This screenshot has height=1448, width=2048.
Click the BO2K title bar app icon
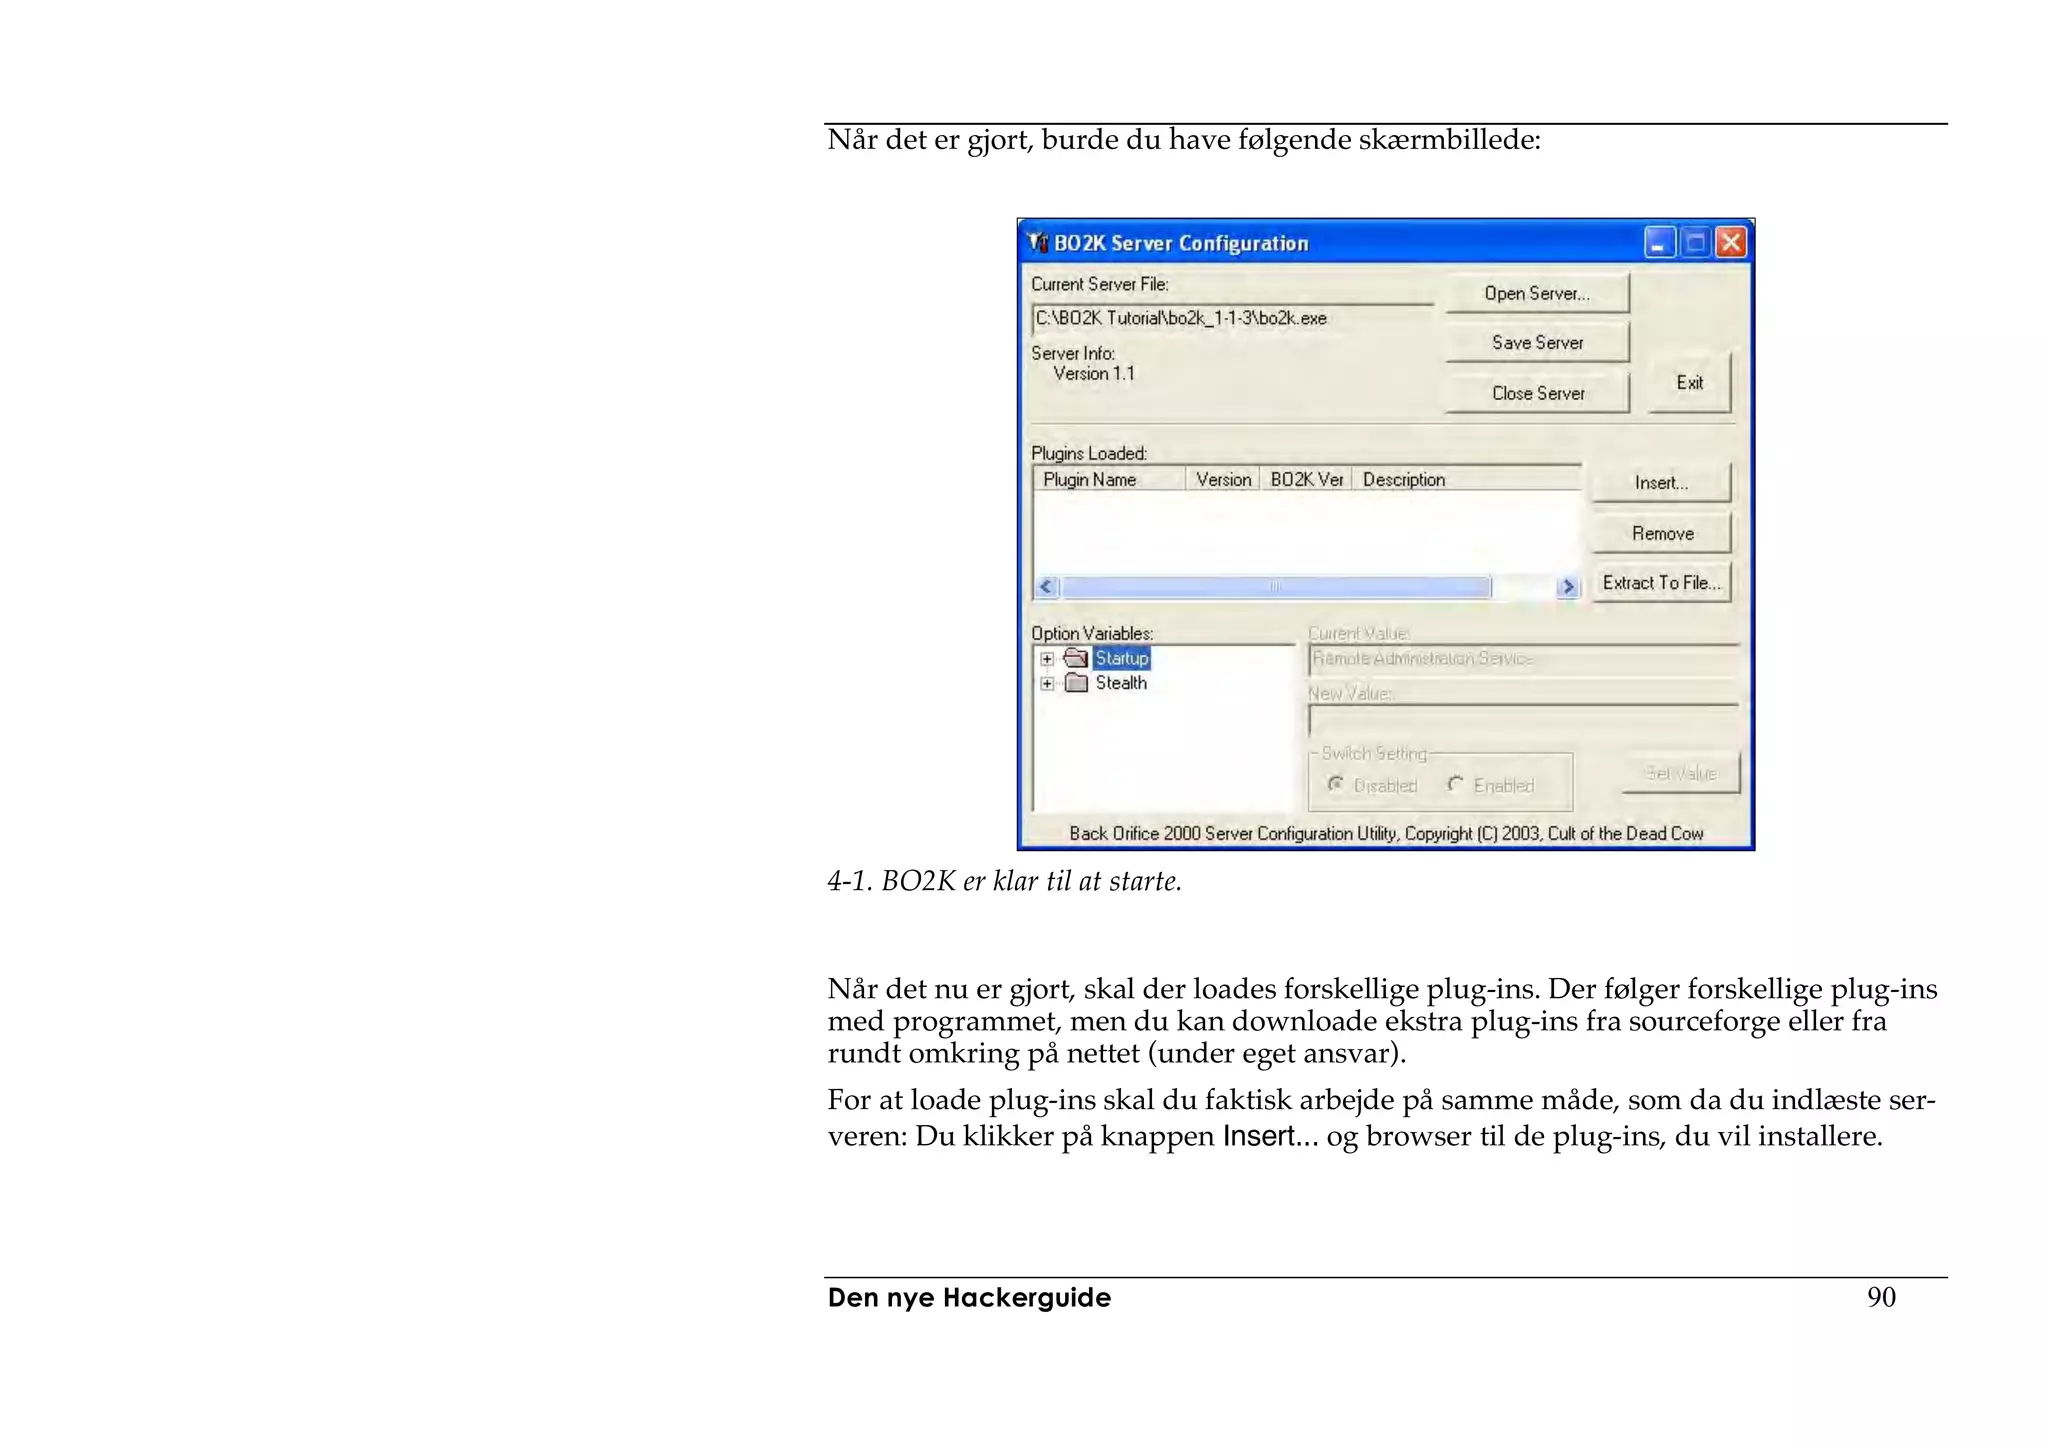click(x=1039, y=243)
